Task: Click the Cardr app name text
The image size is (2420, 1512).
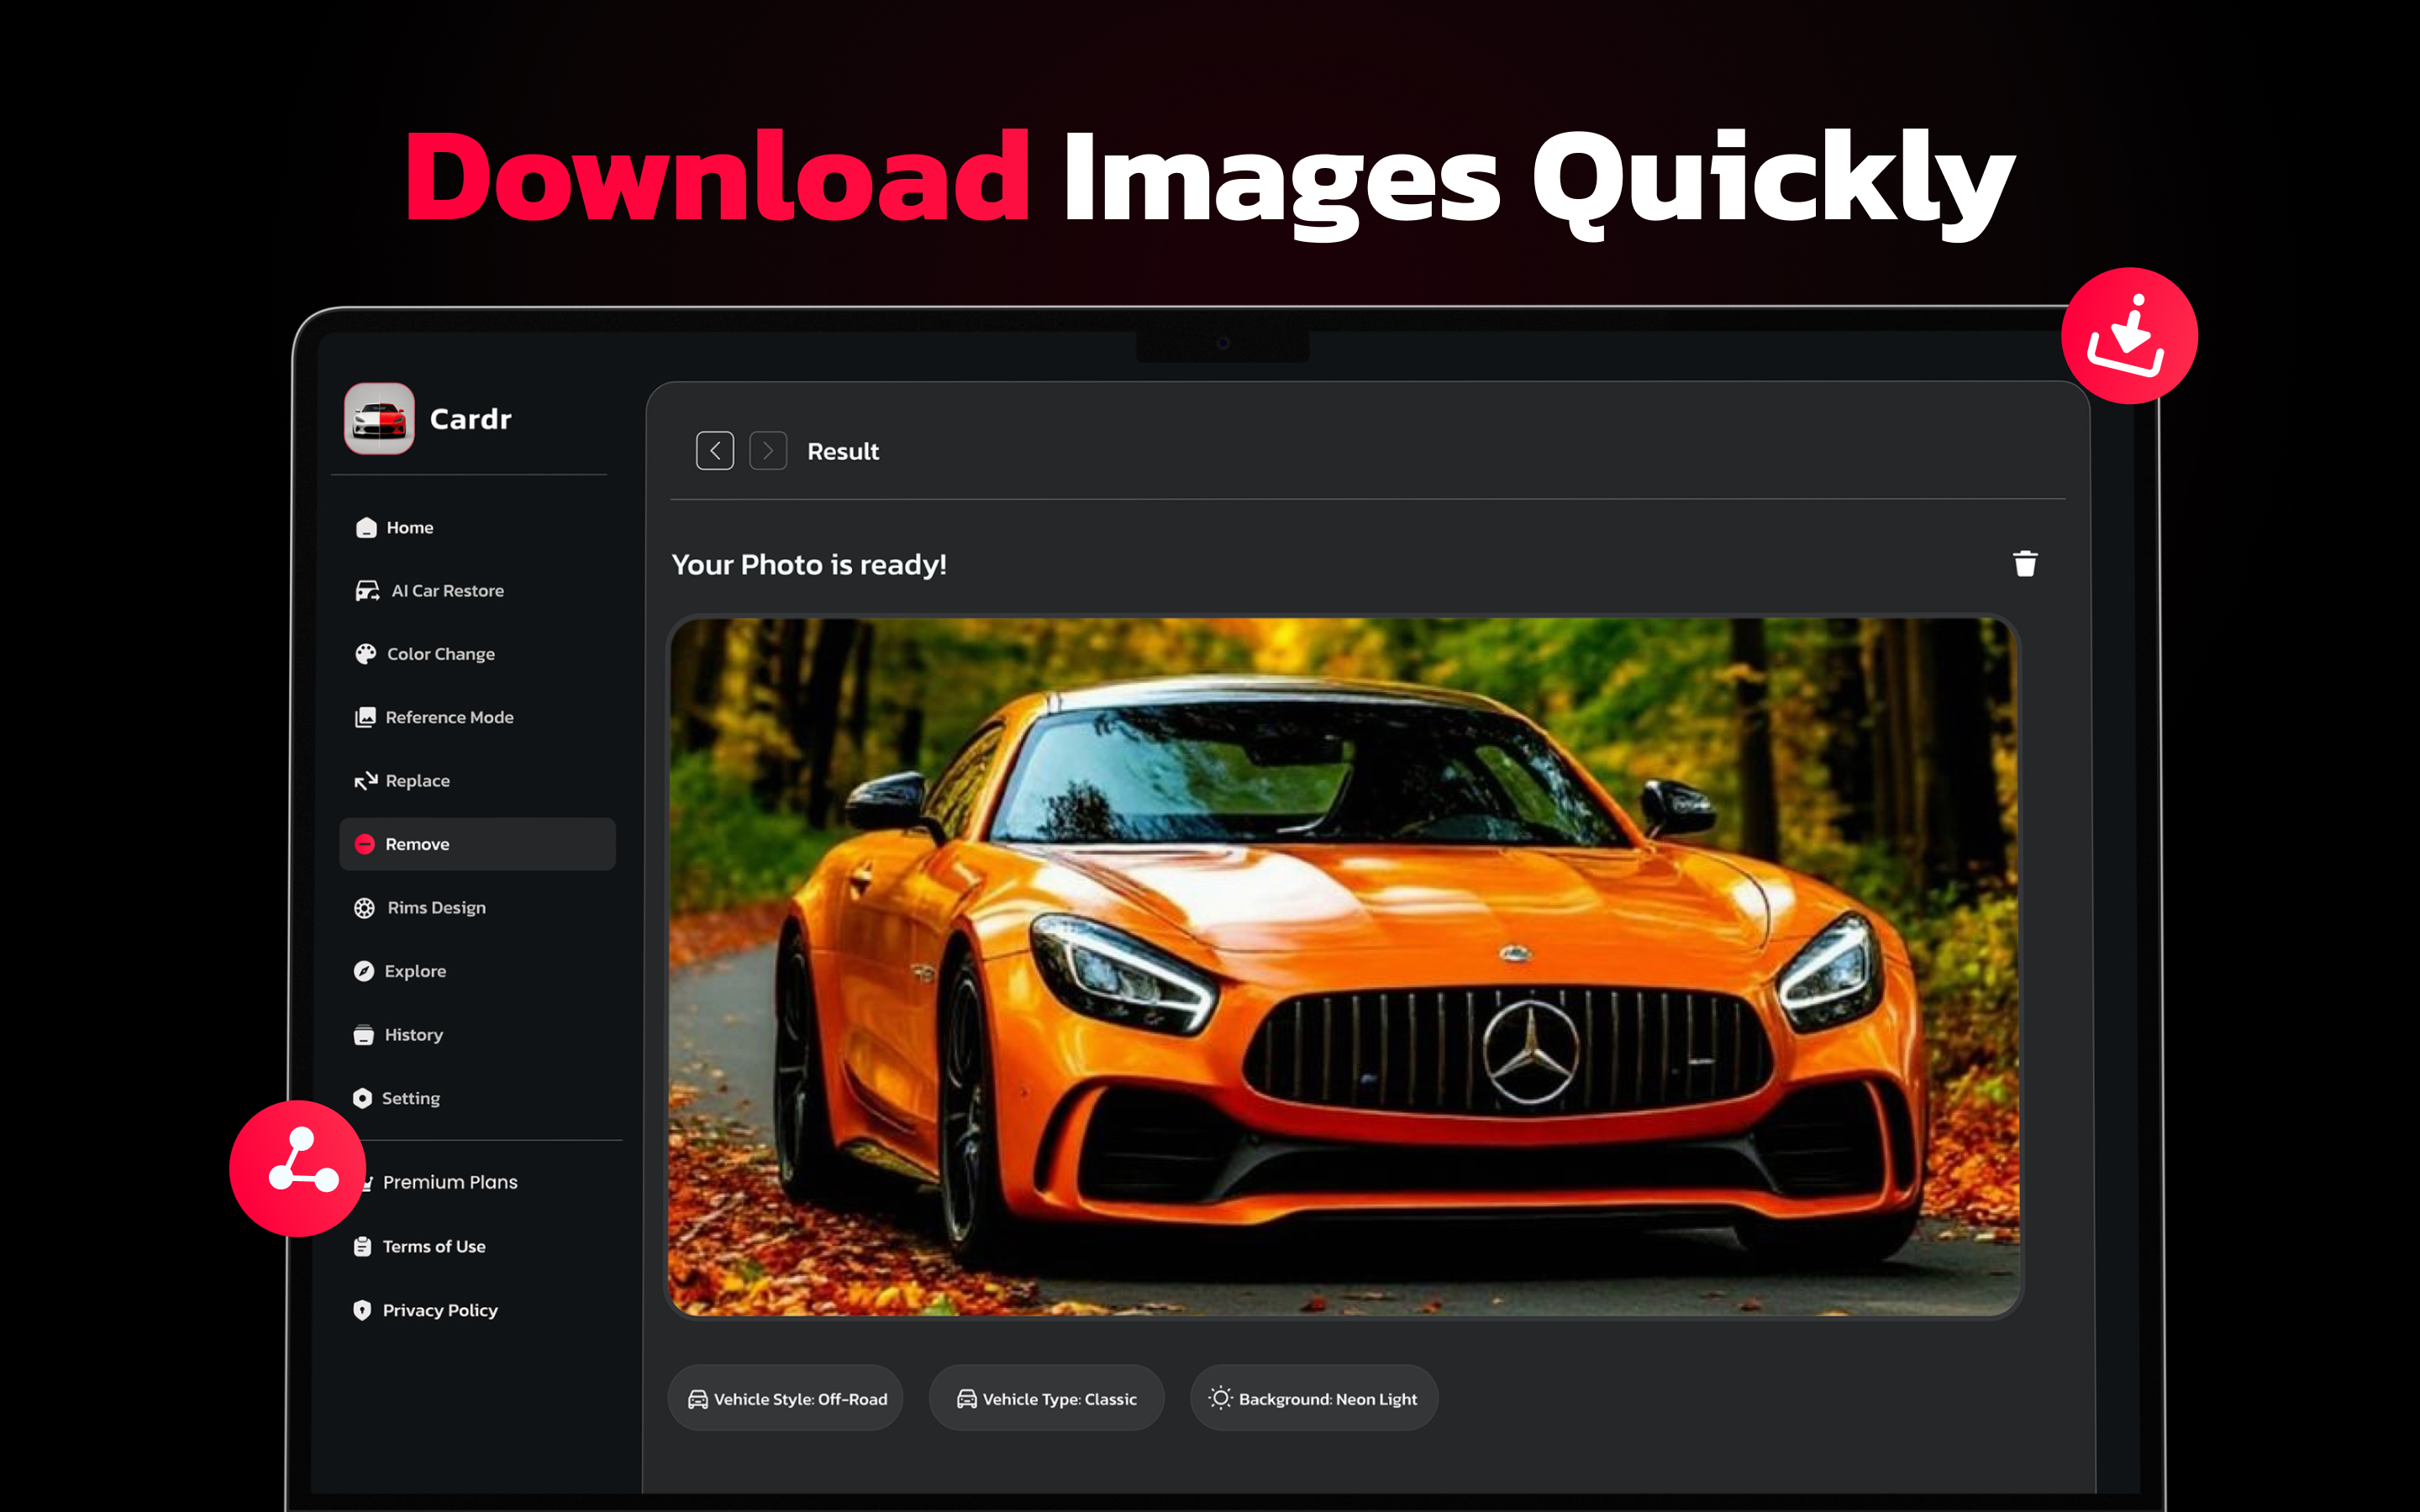Action: [x=471, y=419]
